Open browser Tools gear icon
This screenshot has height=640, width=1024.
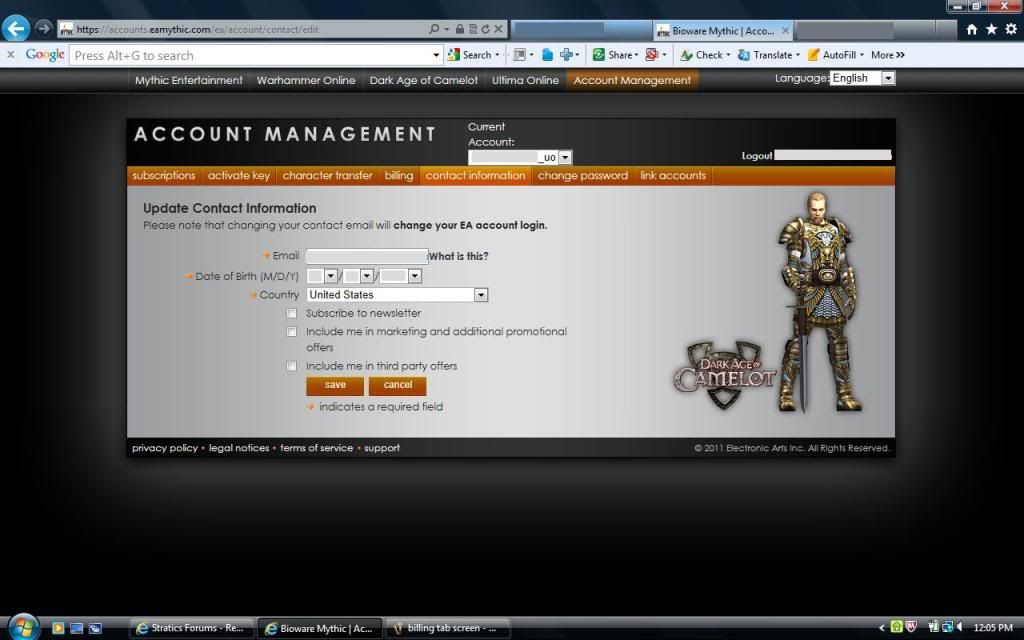(1011, 29)
